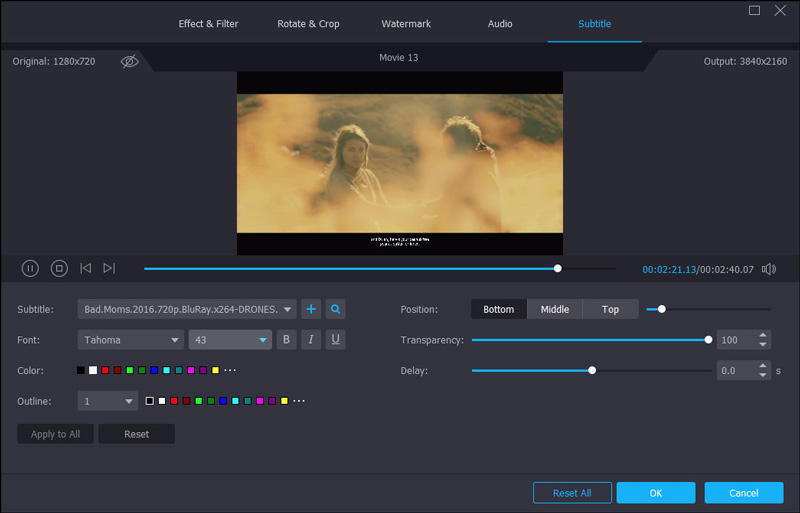Set subtitle position to Middle
Screen dimensions: 800x513
[555, 309]
